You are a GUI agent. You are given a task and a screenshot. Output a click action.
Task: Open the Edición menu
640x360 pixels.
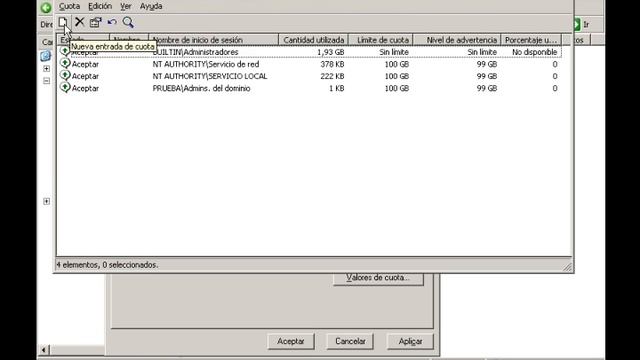[100, 6]
